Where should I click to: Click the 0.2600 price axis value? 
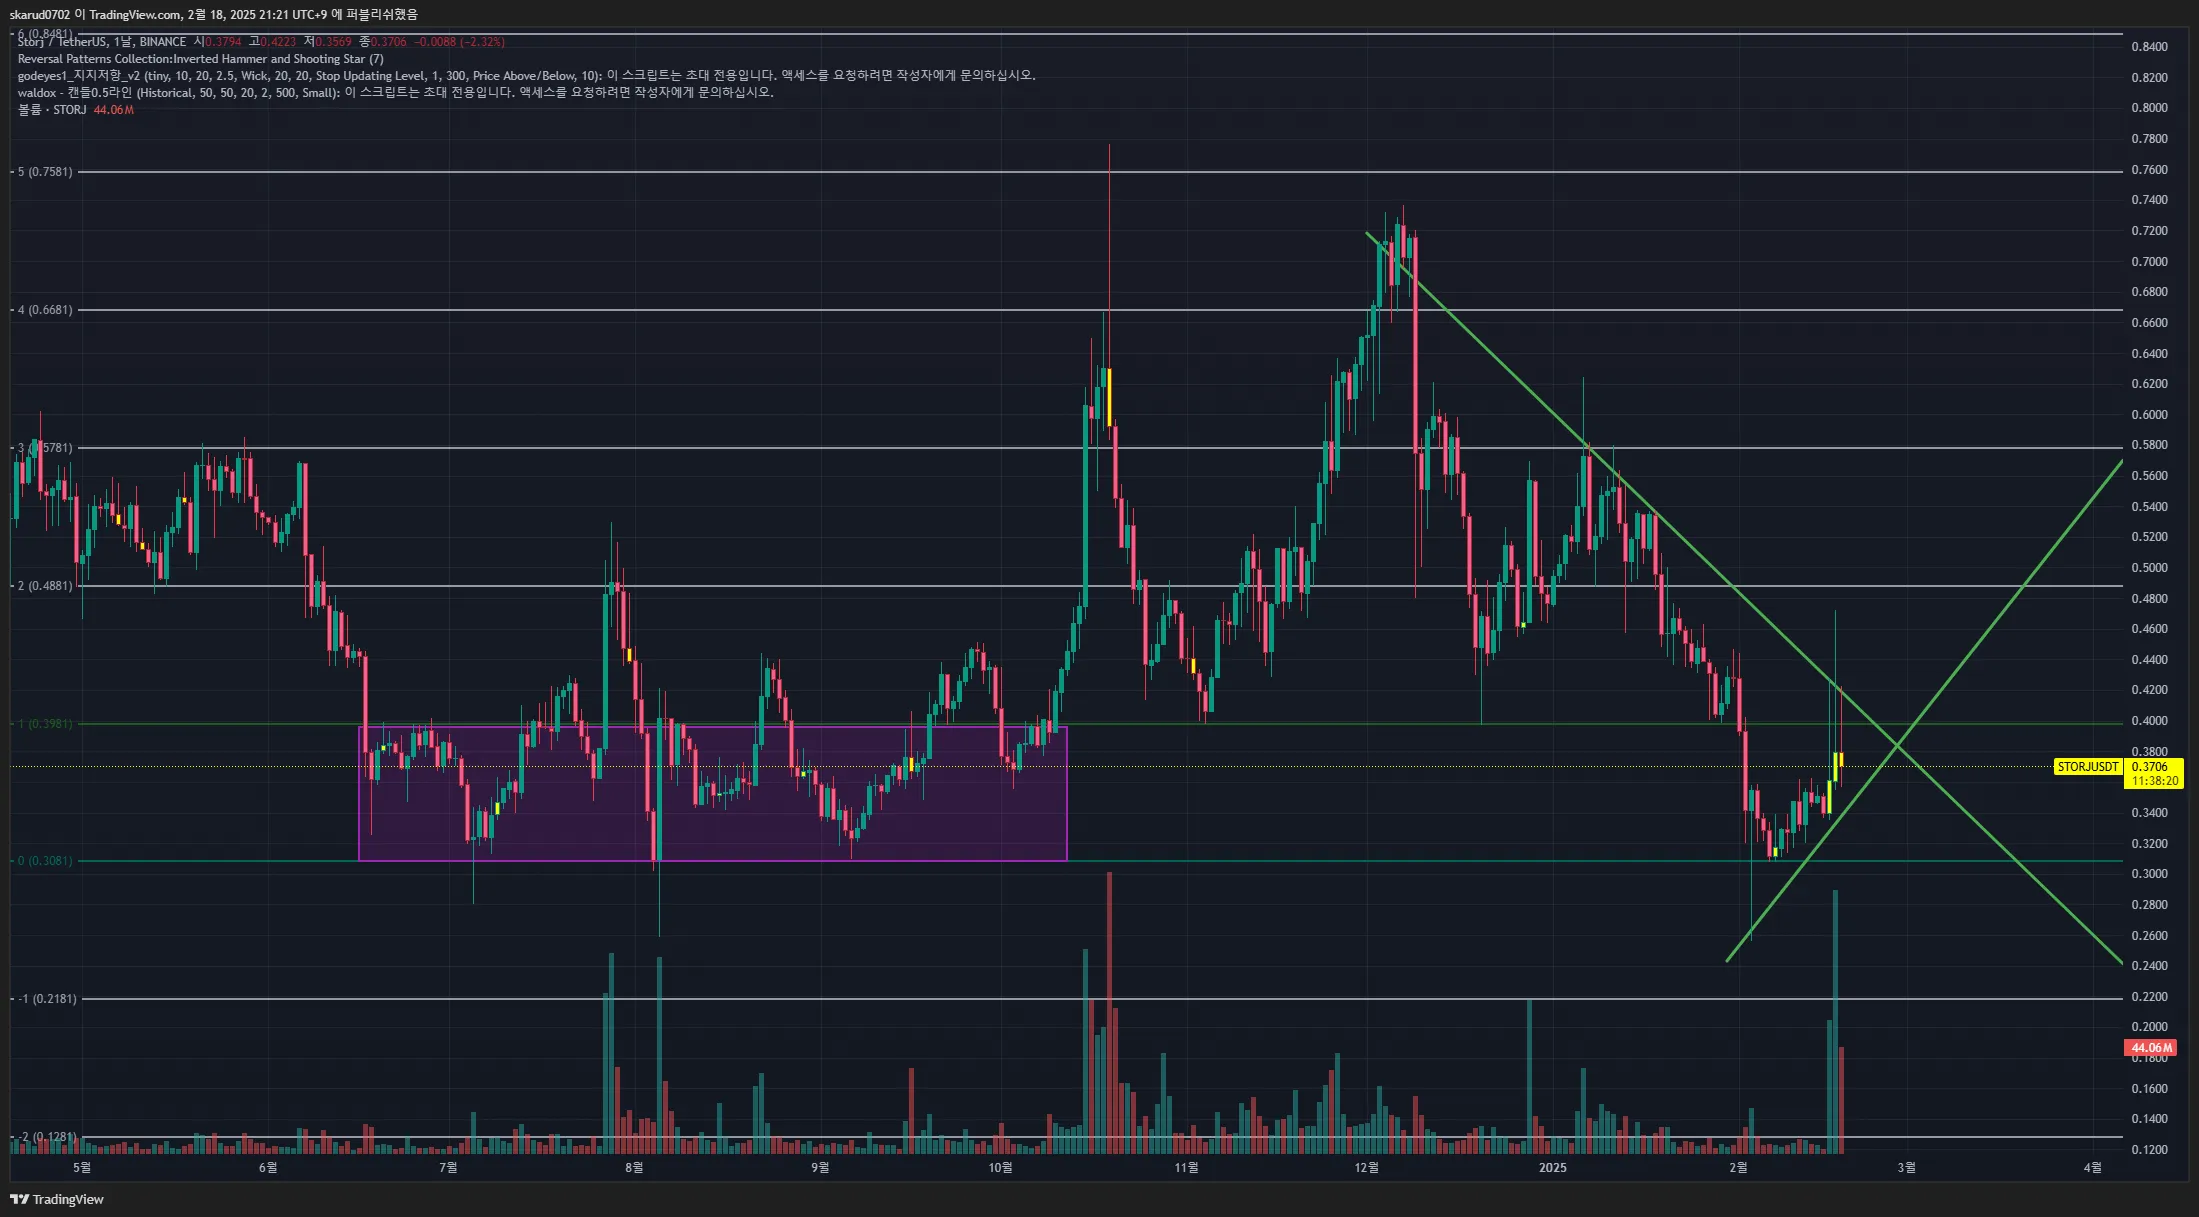[x=2149, y=936]
